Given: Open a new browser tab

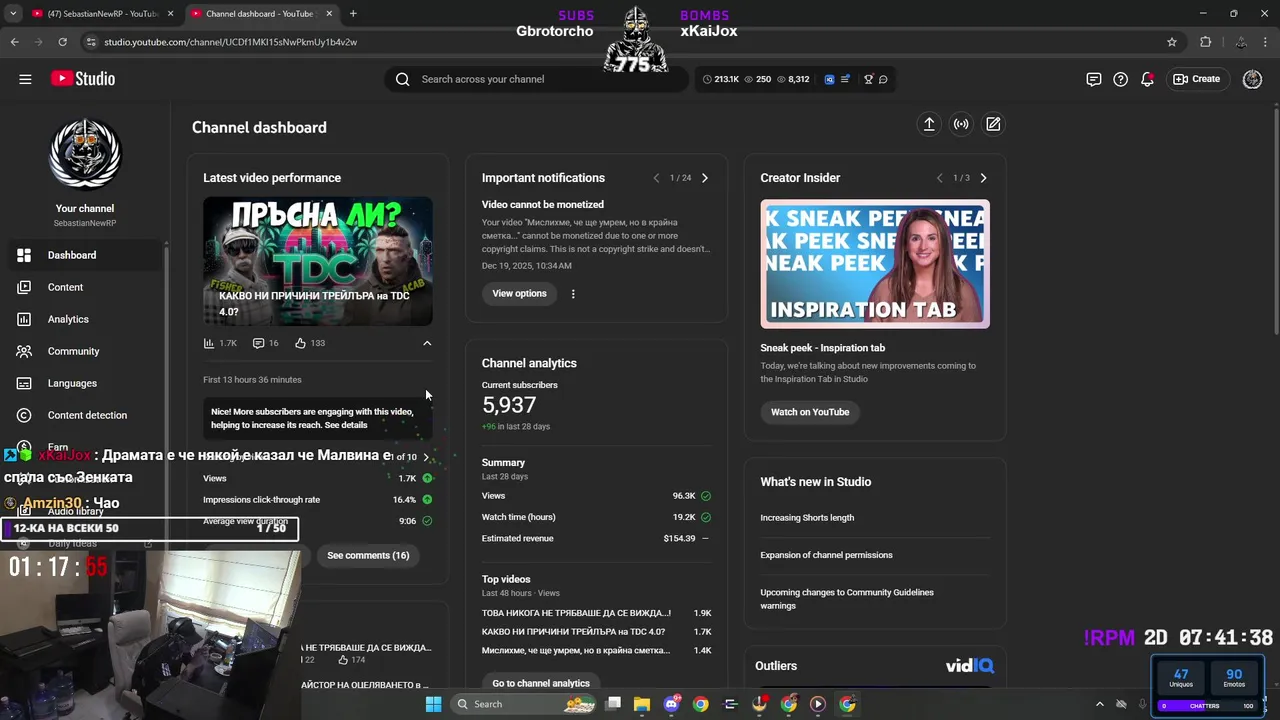Looking at the screenshot, I should pyautogui.click(x=353, y=13).
